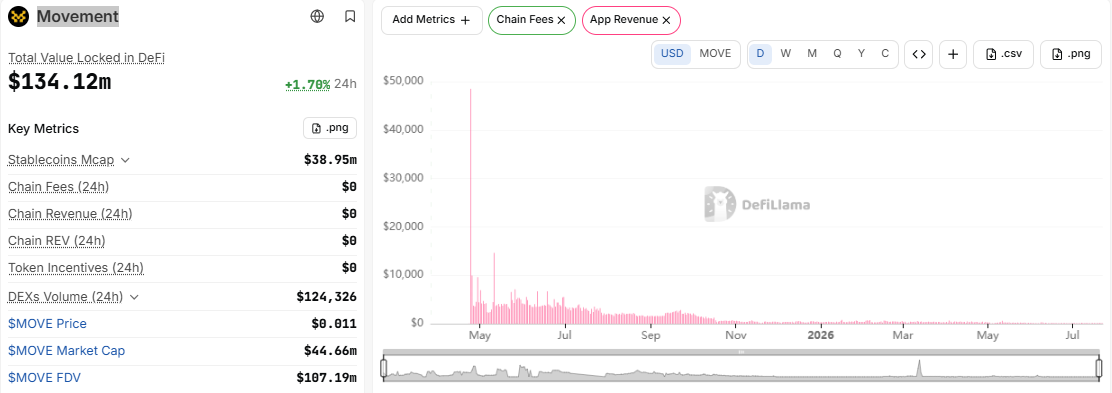Click the Chain Fees (24h) label
This screenshot has width=1112, height=393.
coord(58,187)
